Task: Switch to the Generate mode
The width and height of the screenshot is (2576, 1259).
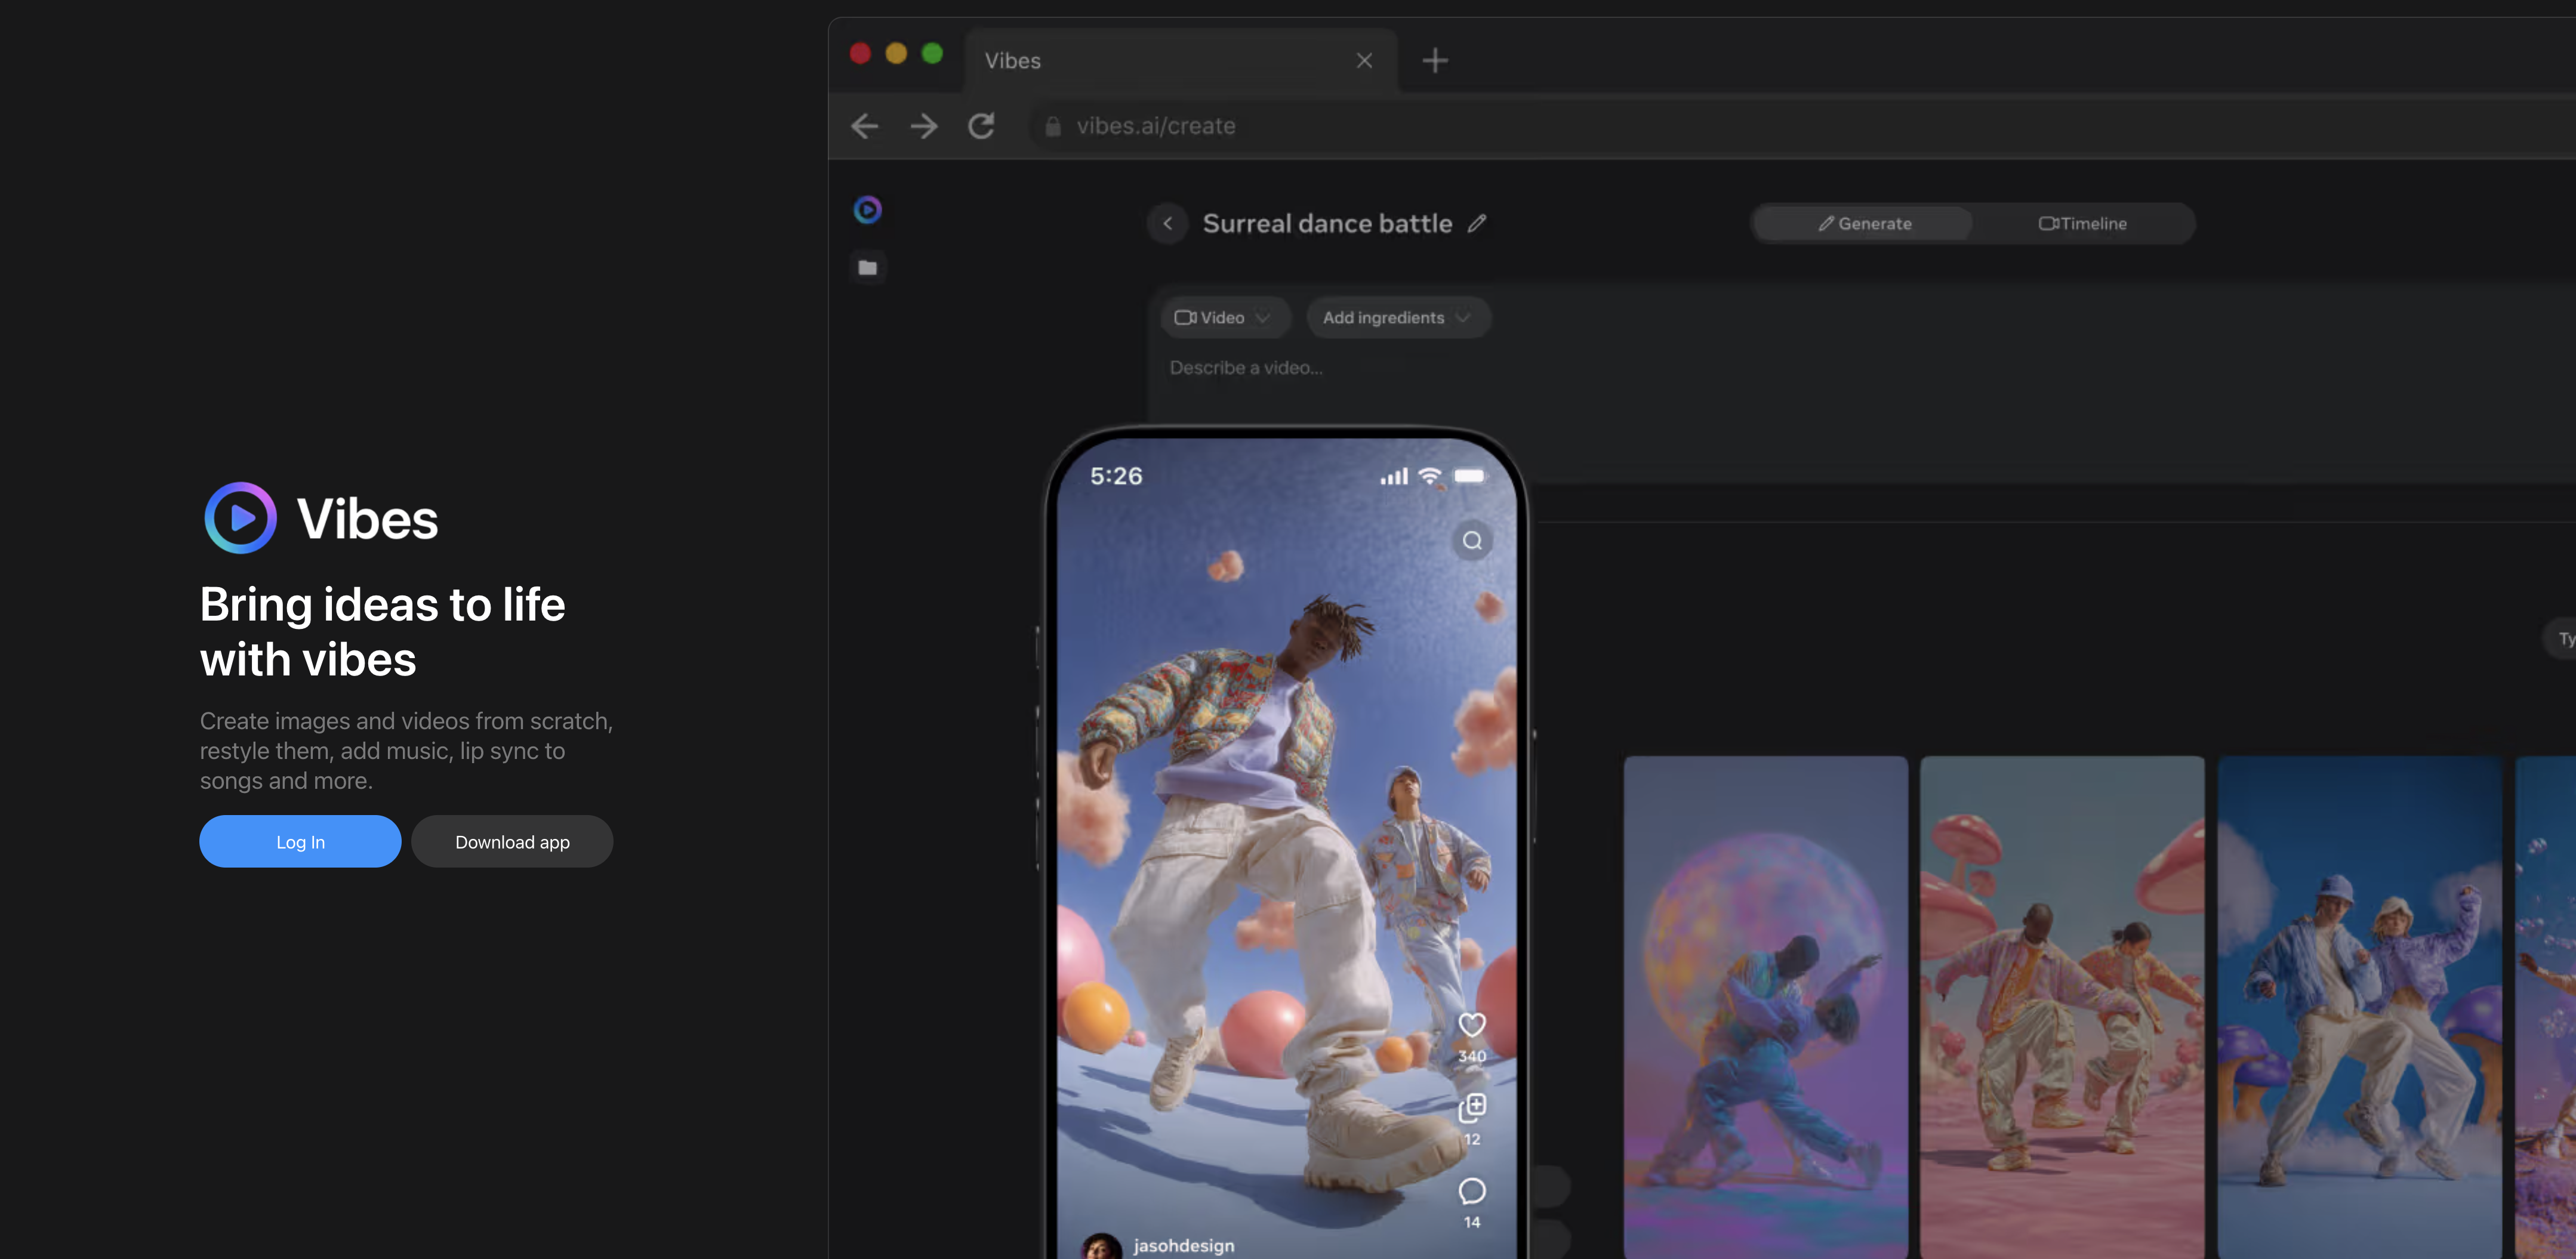Action: tap(1864, 223)
